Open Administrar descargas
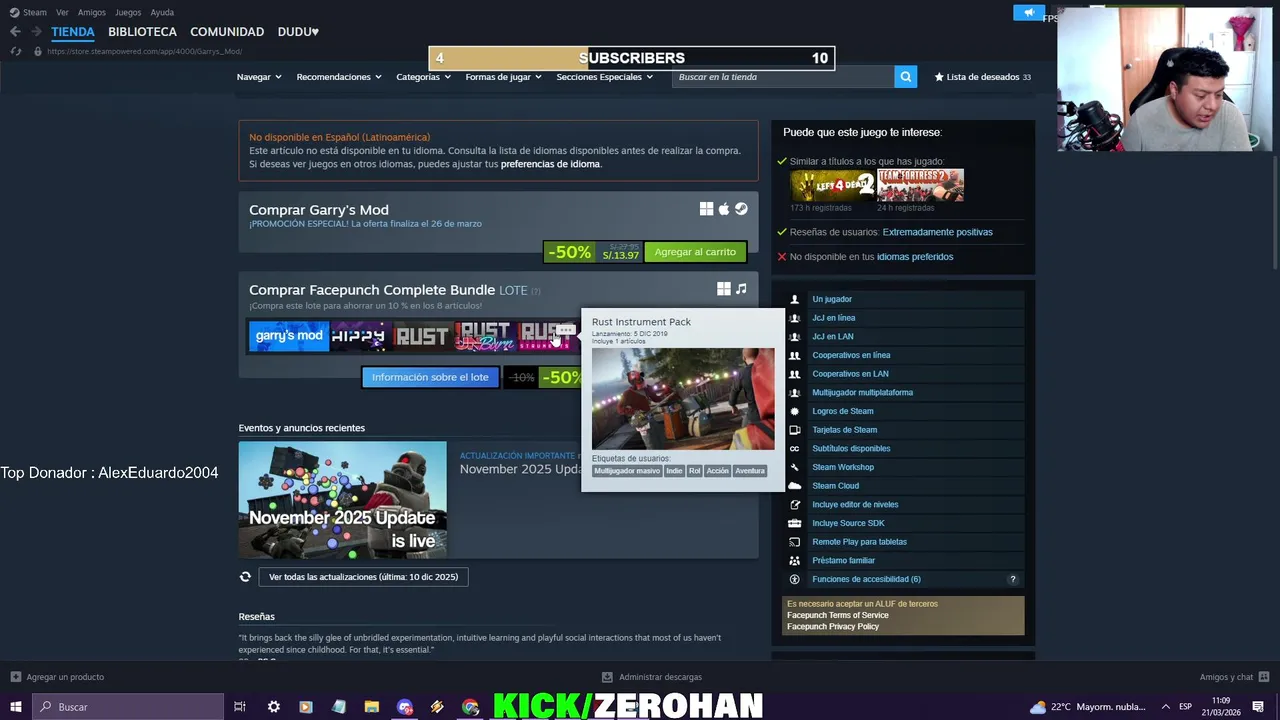Image resolution: width=1280 pixels, height=720 pixels. (x=652, y=677)
